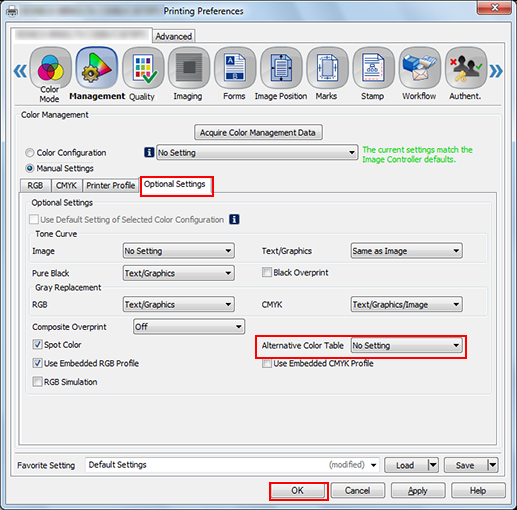Open the Pure Black dropdown
517x510 pixels.
(179, 273)
